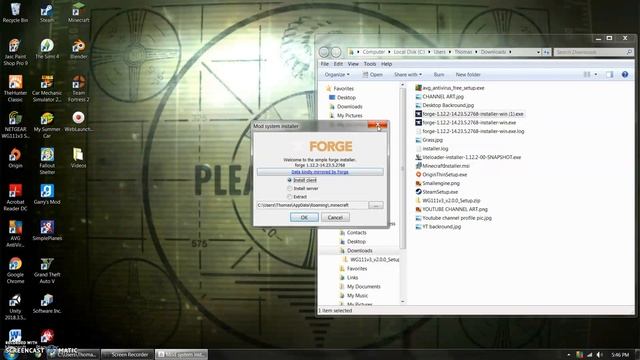This screenshot has width=640, height=360.
Task: Switch to Screen Recorder taskbar button
Action: pyautogui.click(x=127, y=354)
